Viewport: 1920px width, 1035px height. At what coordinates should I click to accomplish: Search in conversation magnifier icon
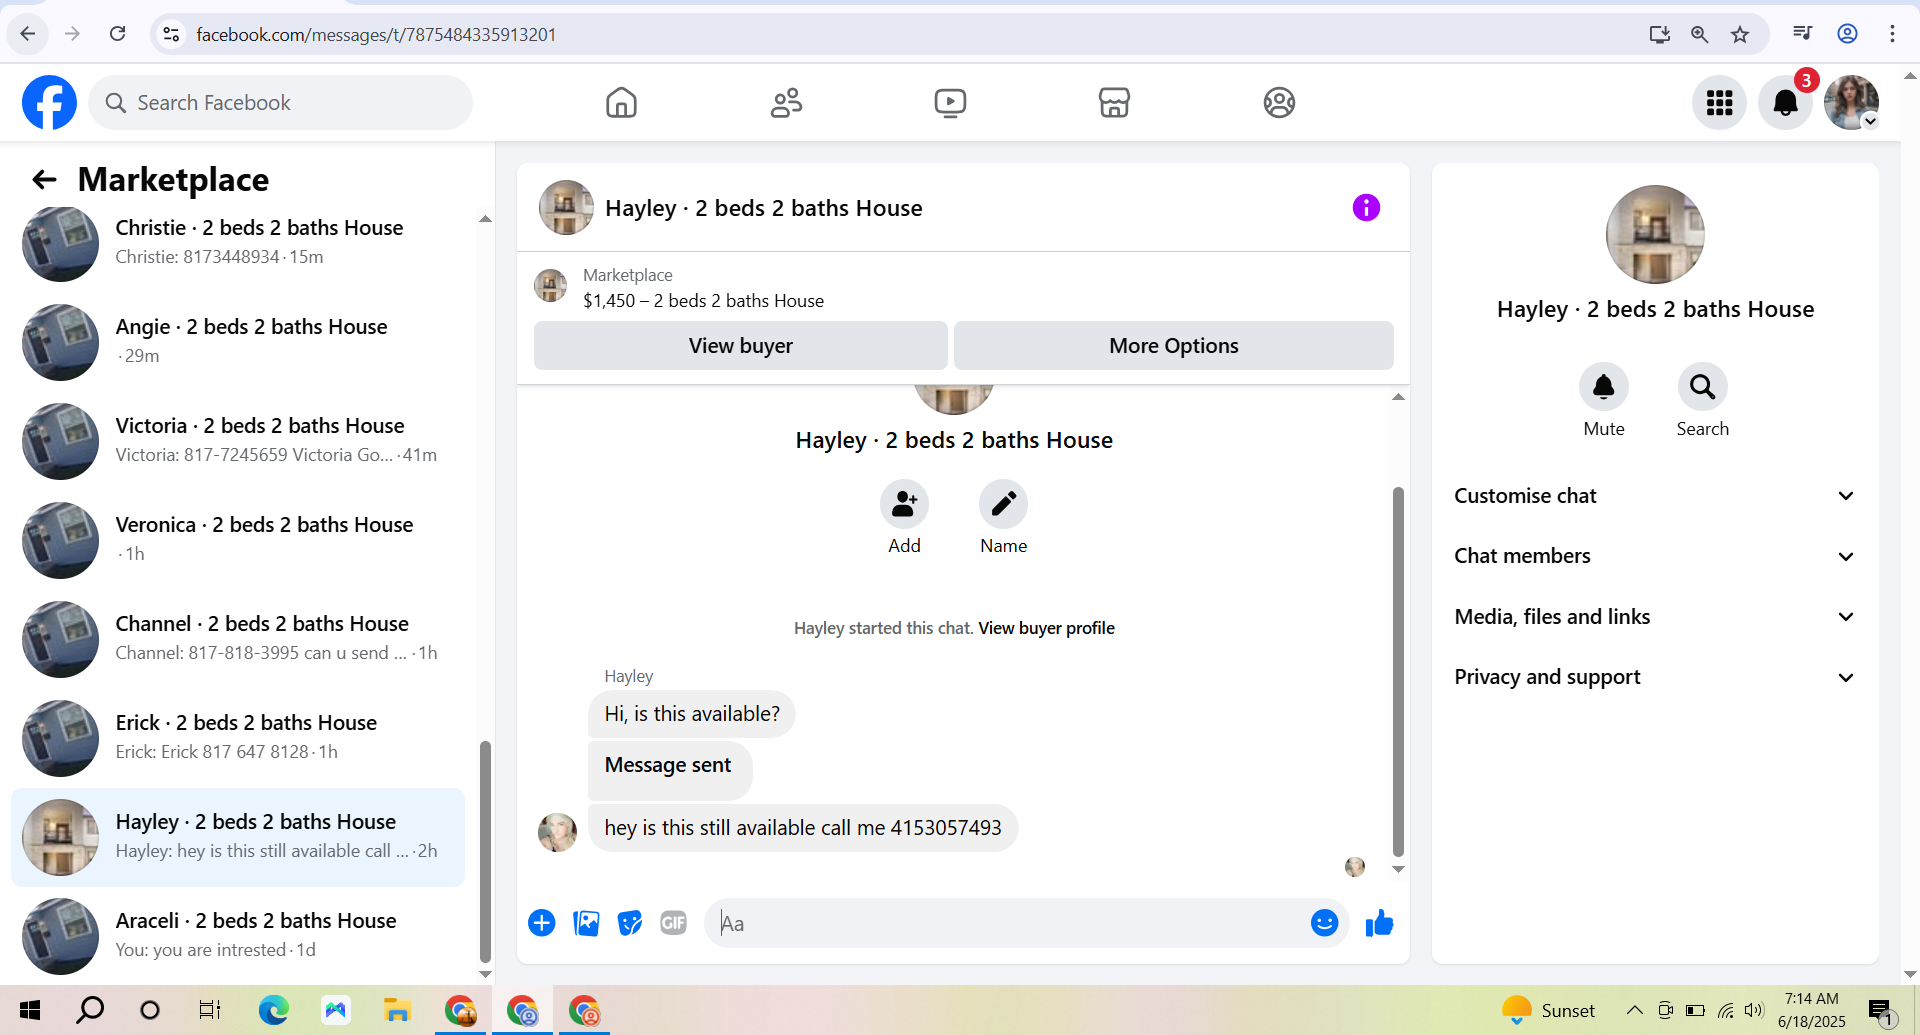point(1702,387)
